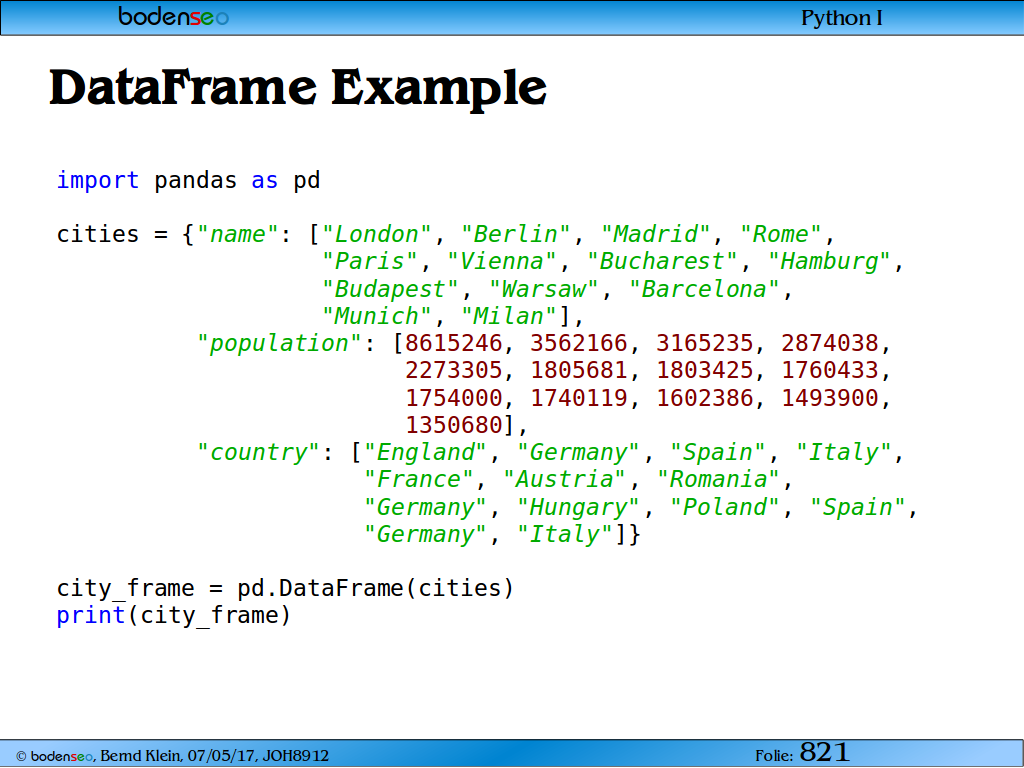Image resolution: width=1024 pixels, height=768 pixels.
Task: Click the "Romania" string
Action: [718, 480]
